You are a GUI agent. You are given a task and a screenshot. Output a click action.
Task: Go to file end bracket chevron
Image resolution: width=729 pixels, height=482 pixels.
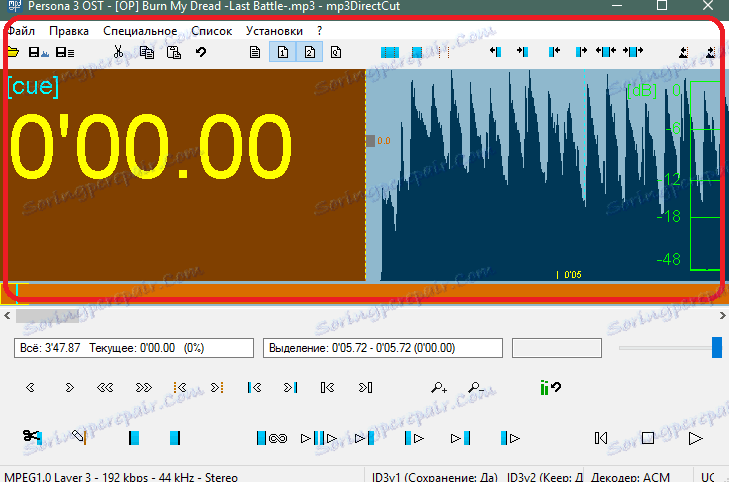pos(365,387)
